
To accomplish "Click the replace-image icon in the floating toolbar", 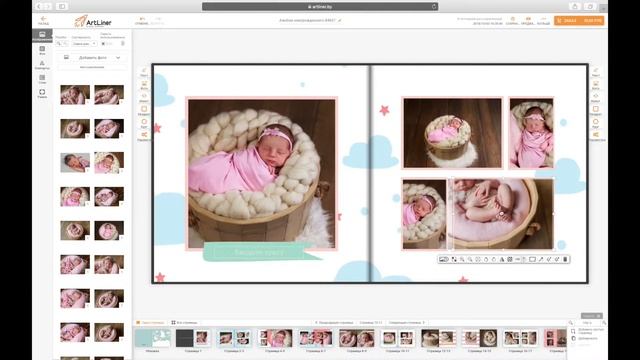I will coord(444,259).
